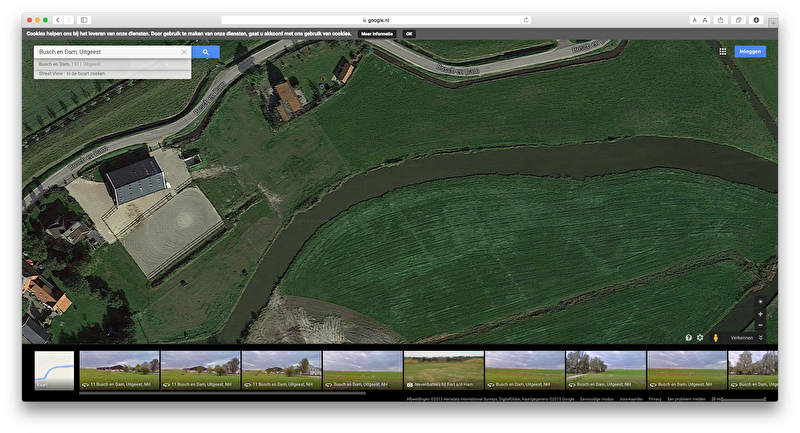Screen dimensions: 800x433
Task: Click Meer informatie in cookie banner
Action: tap(377, 34)
